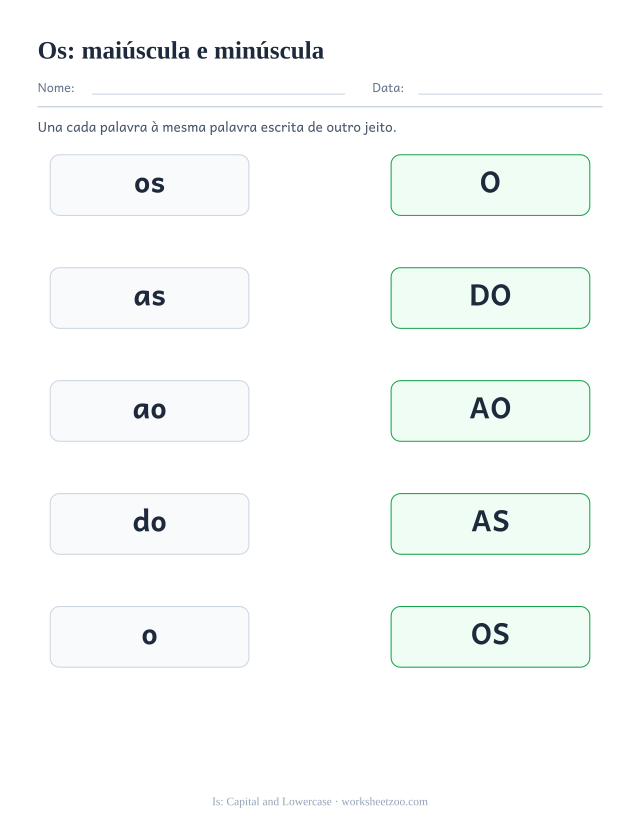Click the lowercase 'os' word card
Viewport: 640px width, 829px height.
(x=150, y=185)
